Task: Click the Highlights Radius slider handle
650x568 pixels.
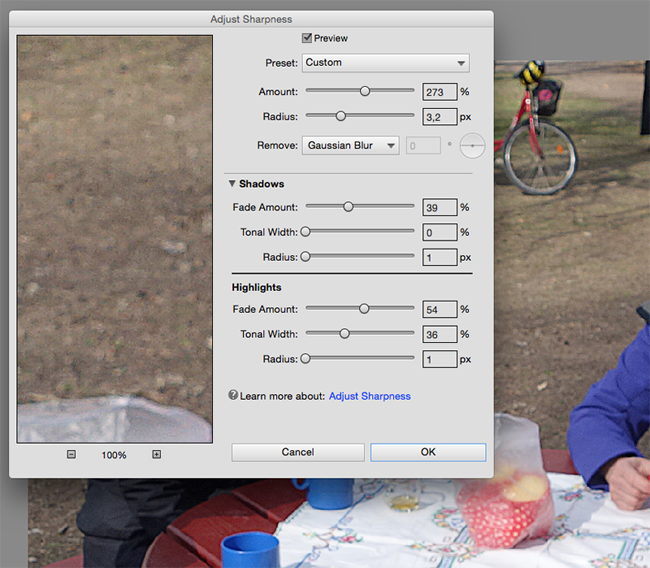Action: (306, 358)
